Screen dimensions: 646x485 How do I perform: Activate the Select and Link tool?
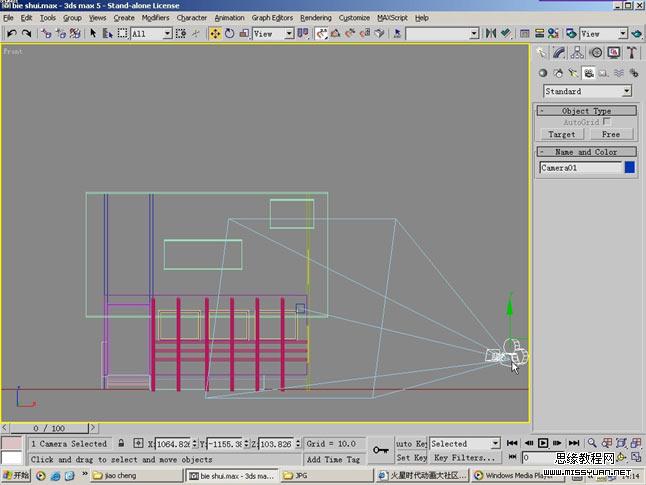46,33
